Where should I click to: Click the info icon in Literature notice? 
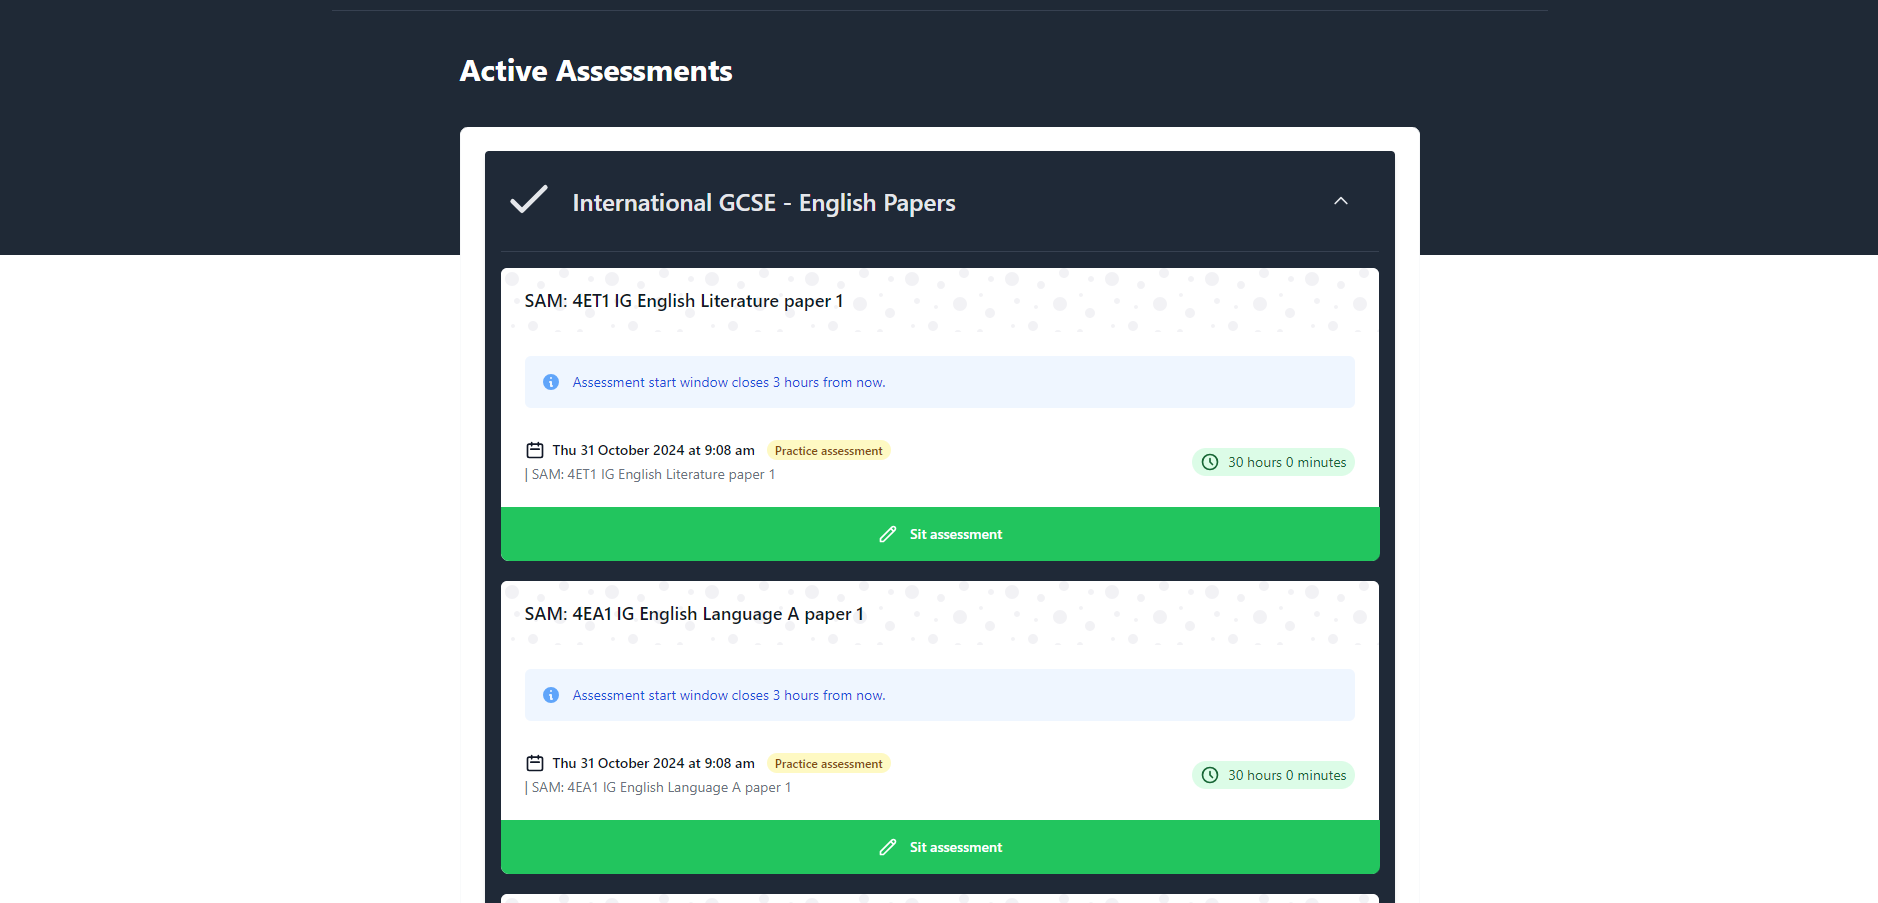551,382
